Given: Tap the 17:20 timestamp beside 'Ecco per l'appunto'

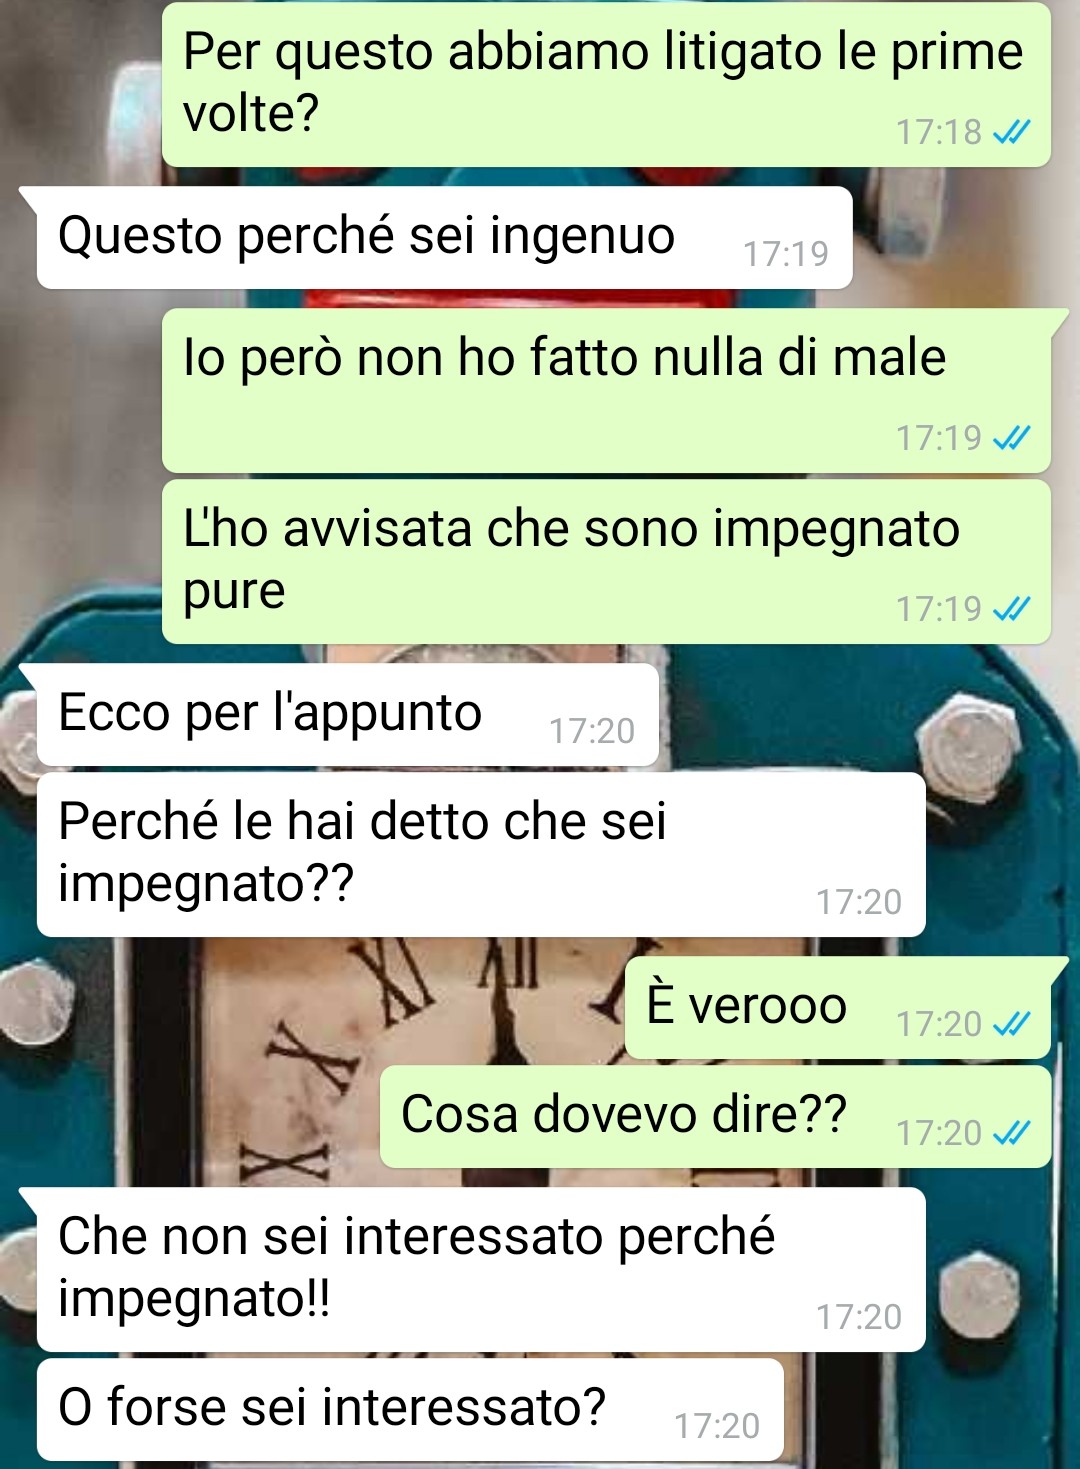Looking at the screenshot, I should [x=592, y=731].
